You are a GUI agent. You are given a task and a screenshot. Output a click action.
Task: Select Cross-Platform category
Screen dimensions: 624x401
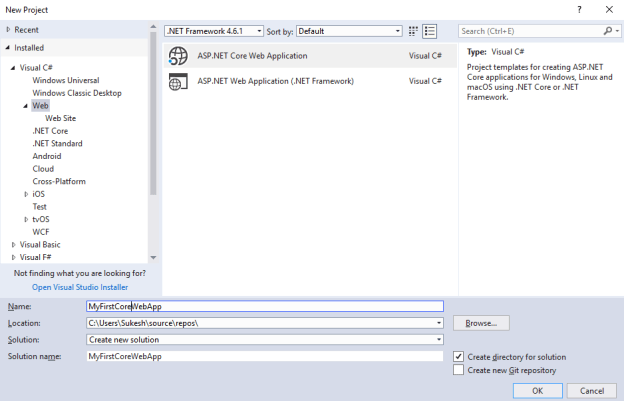[x=59, y=181]
